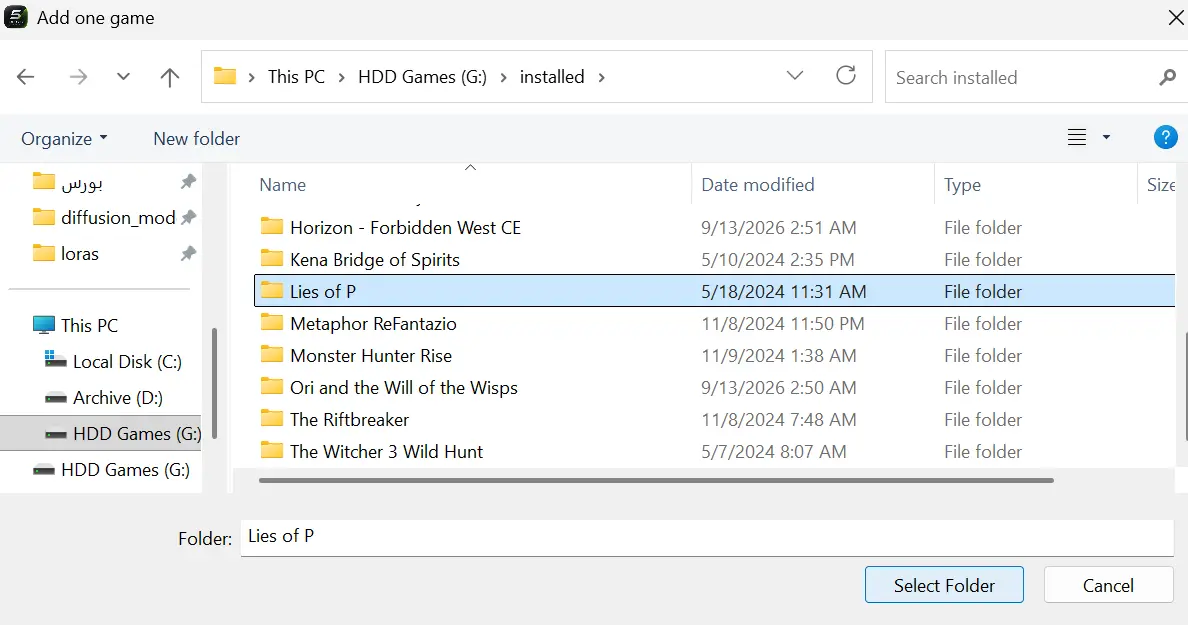Select Kena Bridge of Spirits folder
The image size is (1188, 625).
pos(714,260)
